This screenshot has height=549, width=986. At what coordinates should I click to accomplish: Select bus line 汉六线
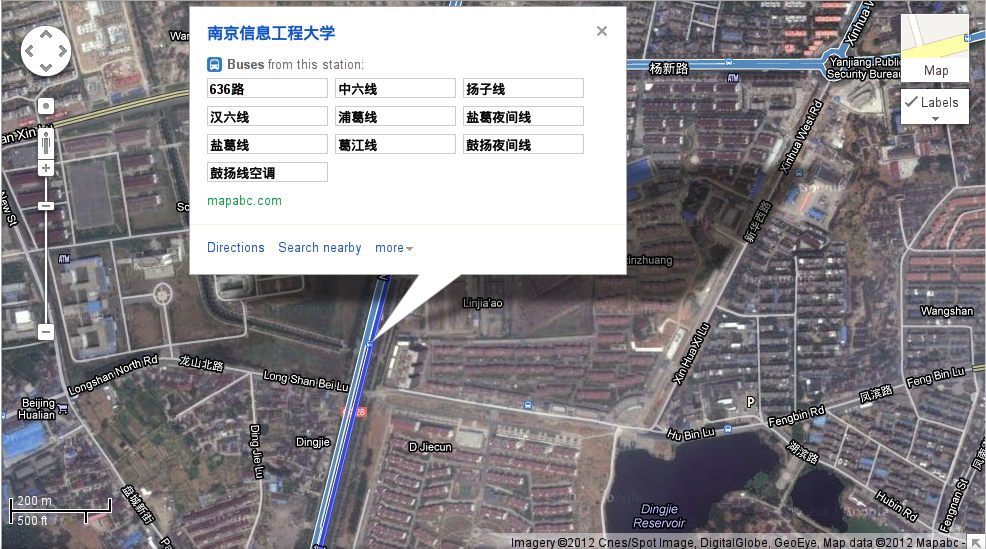(x=267, y=116)
